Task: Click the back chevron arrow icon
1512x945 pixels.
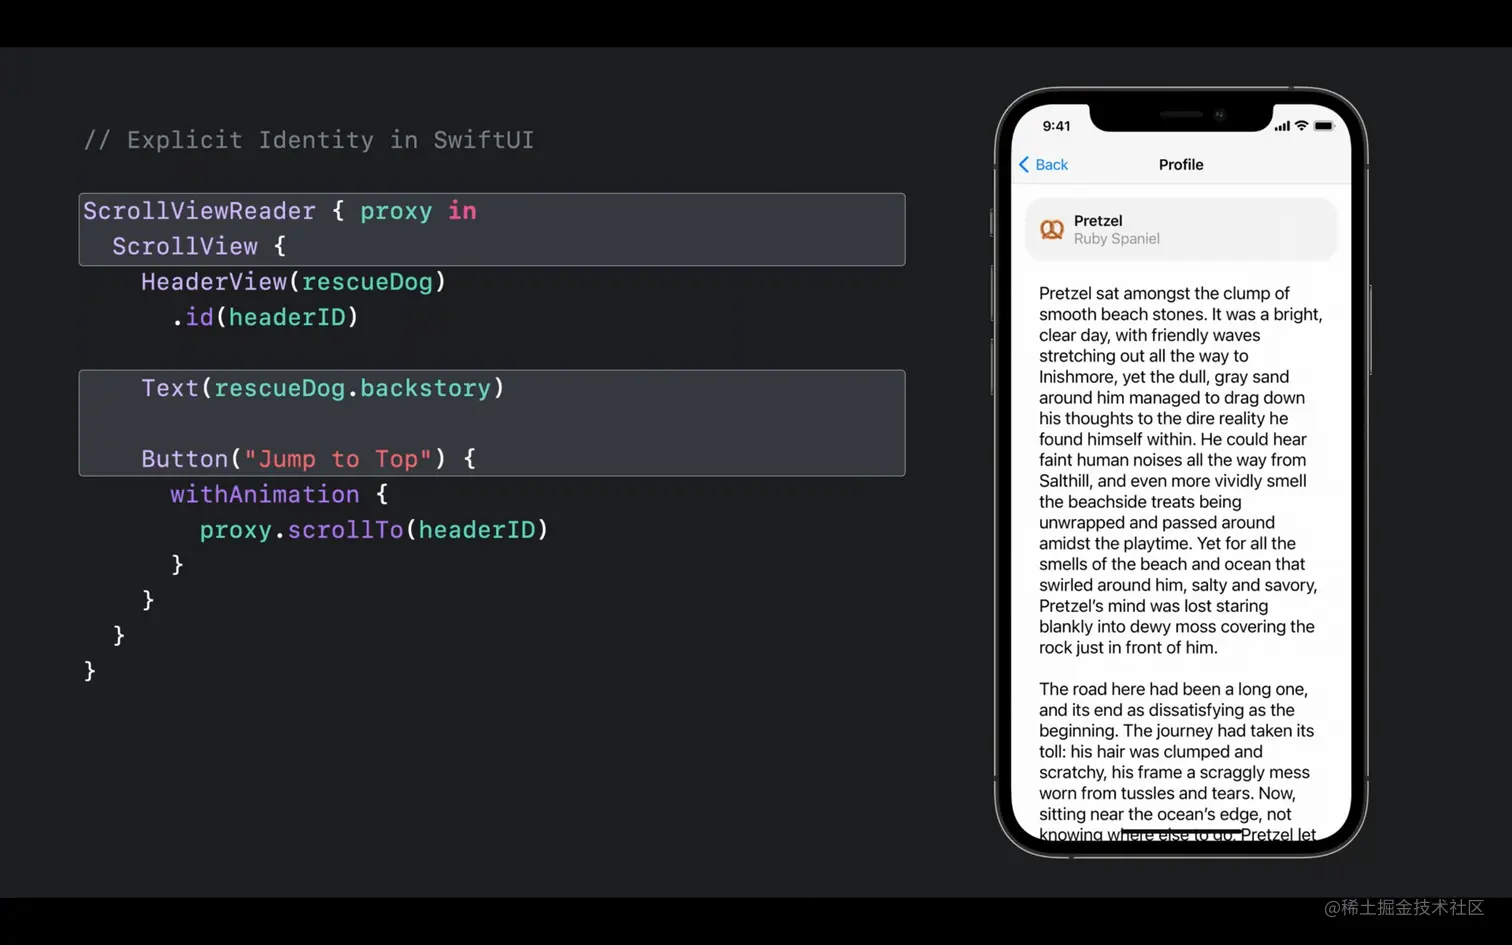Action: 1024,165
